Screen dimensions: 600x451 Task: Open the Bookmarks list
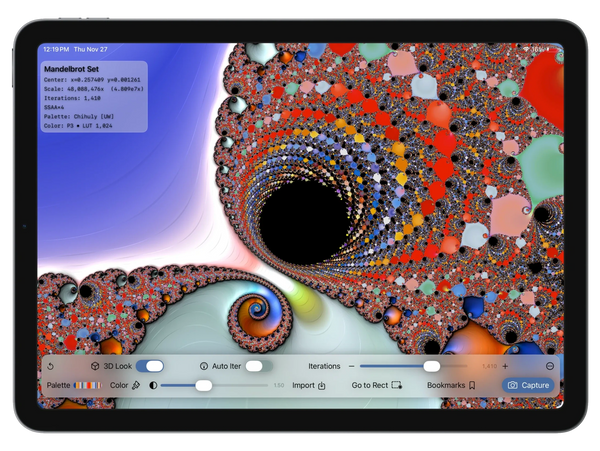click(451, 385)
